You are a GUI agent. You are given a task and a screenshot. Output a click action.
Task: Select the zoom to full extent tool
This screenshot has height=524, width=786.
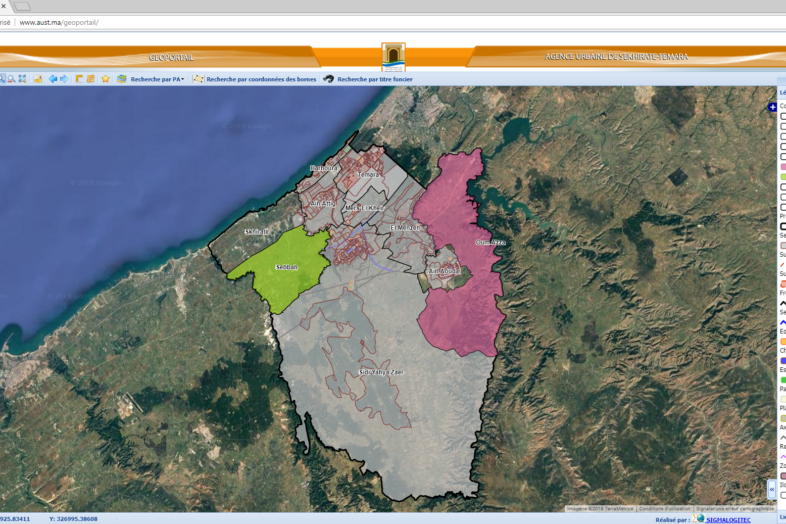click(x=22, y=79)
